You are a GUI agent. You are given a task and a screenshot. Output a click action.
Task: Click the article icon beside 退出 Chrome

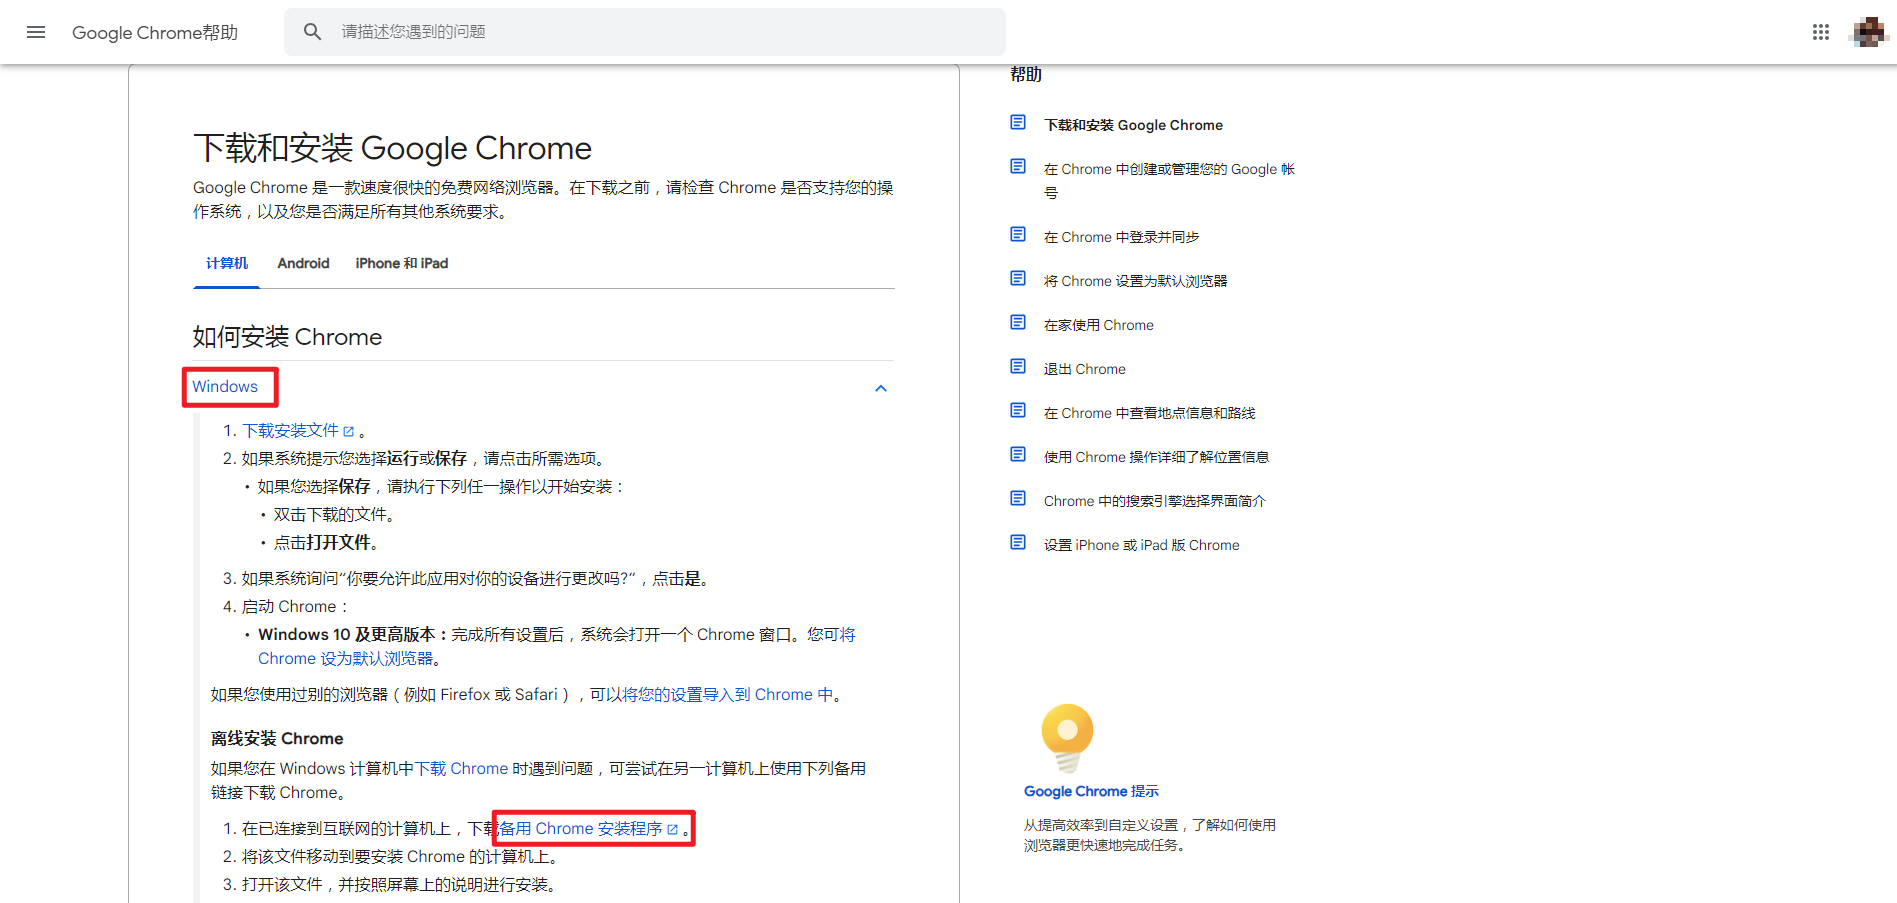tap(1018, 367)
